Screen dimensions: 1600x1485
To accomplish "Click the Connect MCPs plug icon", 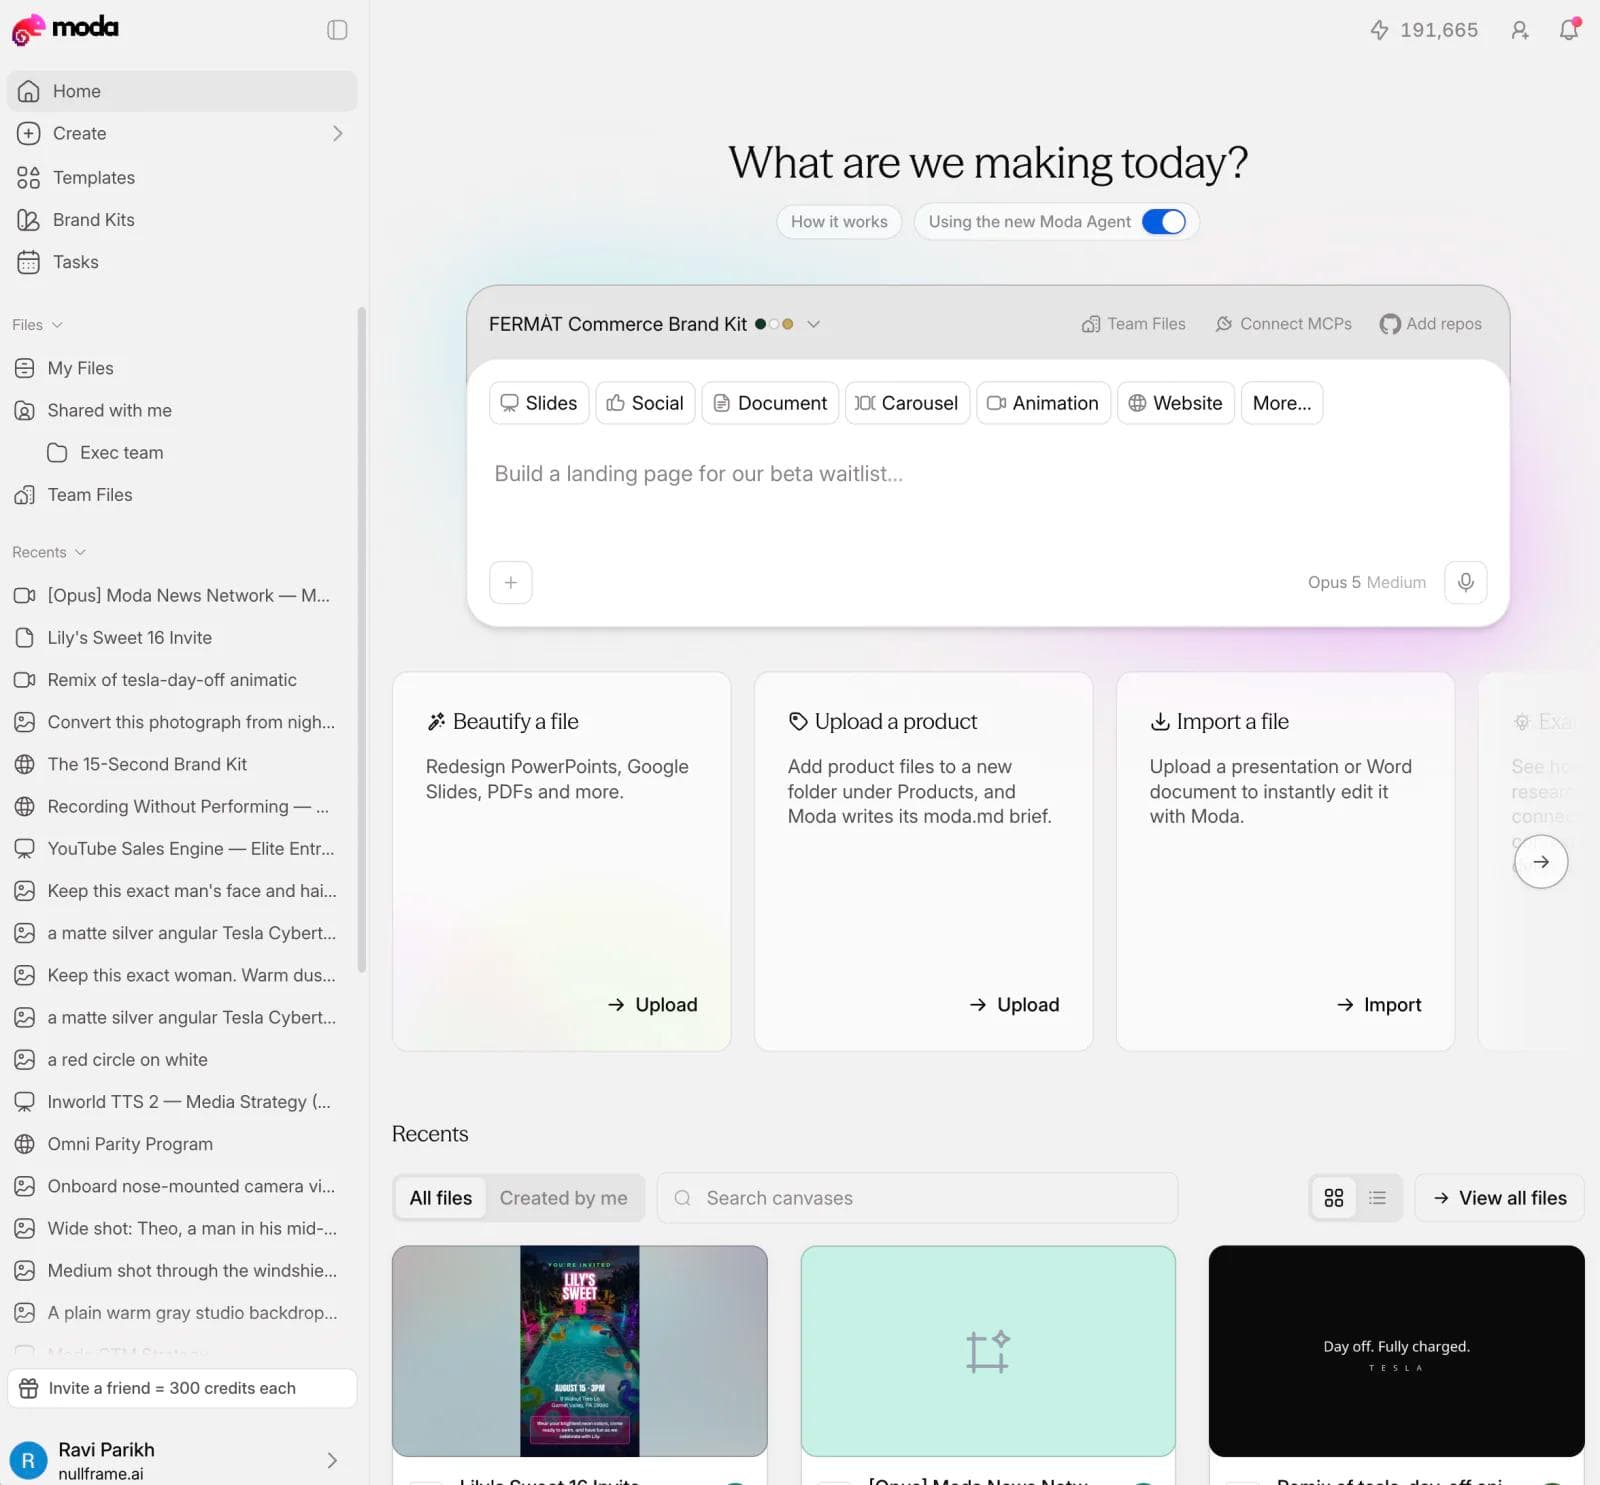I will pos(1224,324).
